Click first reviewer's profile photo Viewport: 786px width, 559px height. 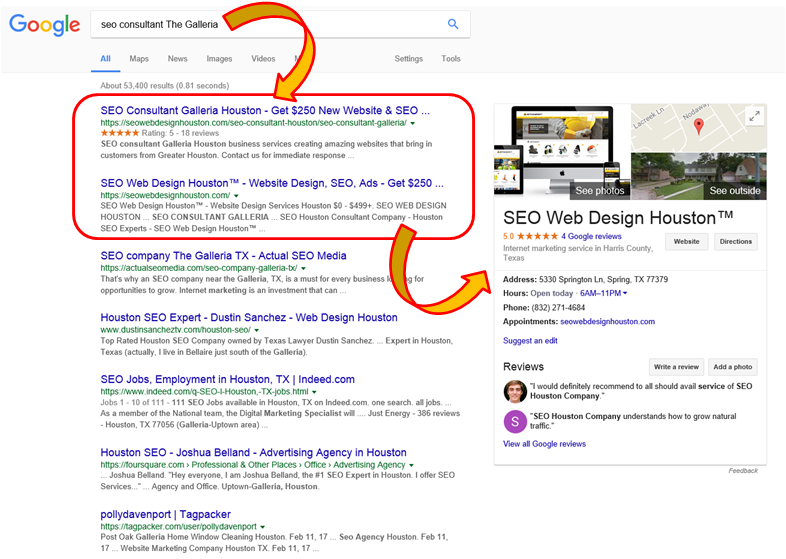pyautogui.click(x=515, y=391)
